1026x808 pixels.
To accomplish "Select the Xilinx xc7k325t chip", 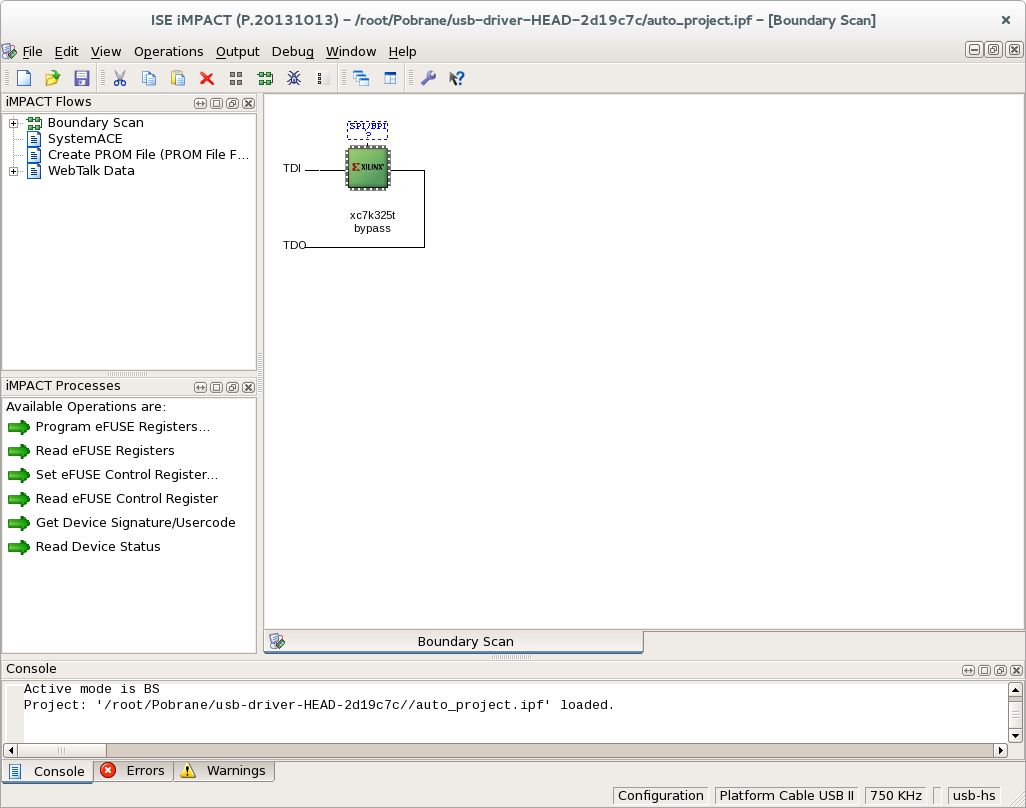I will (368, 168).
